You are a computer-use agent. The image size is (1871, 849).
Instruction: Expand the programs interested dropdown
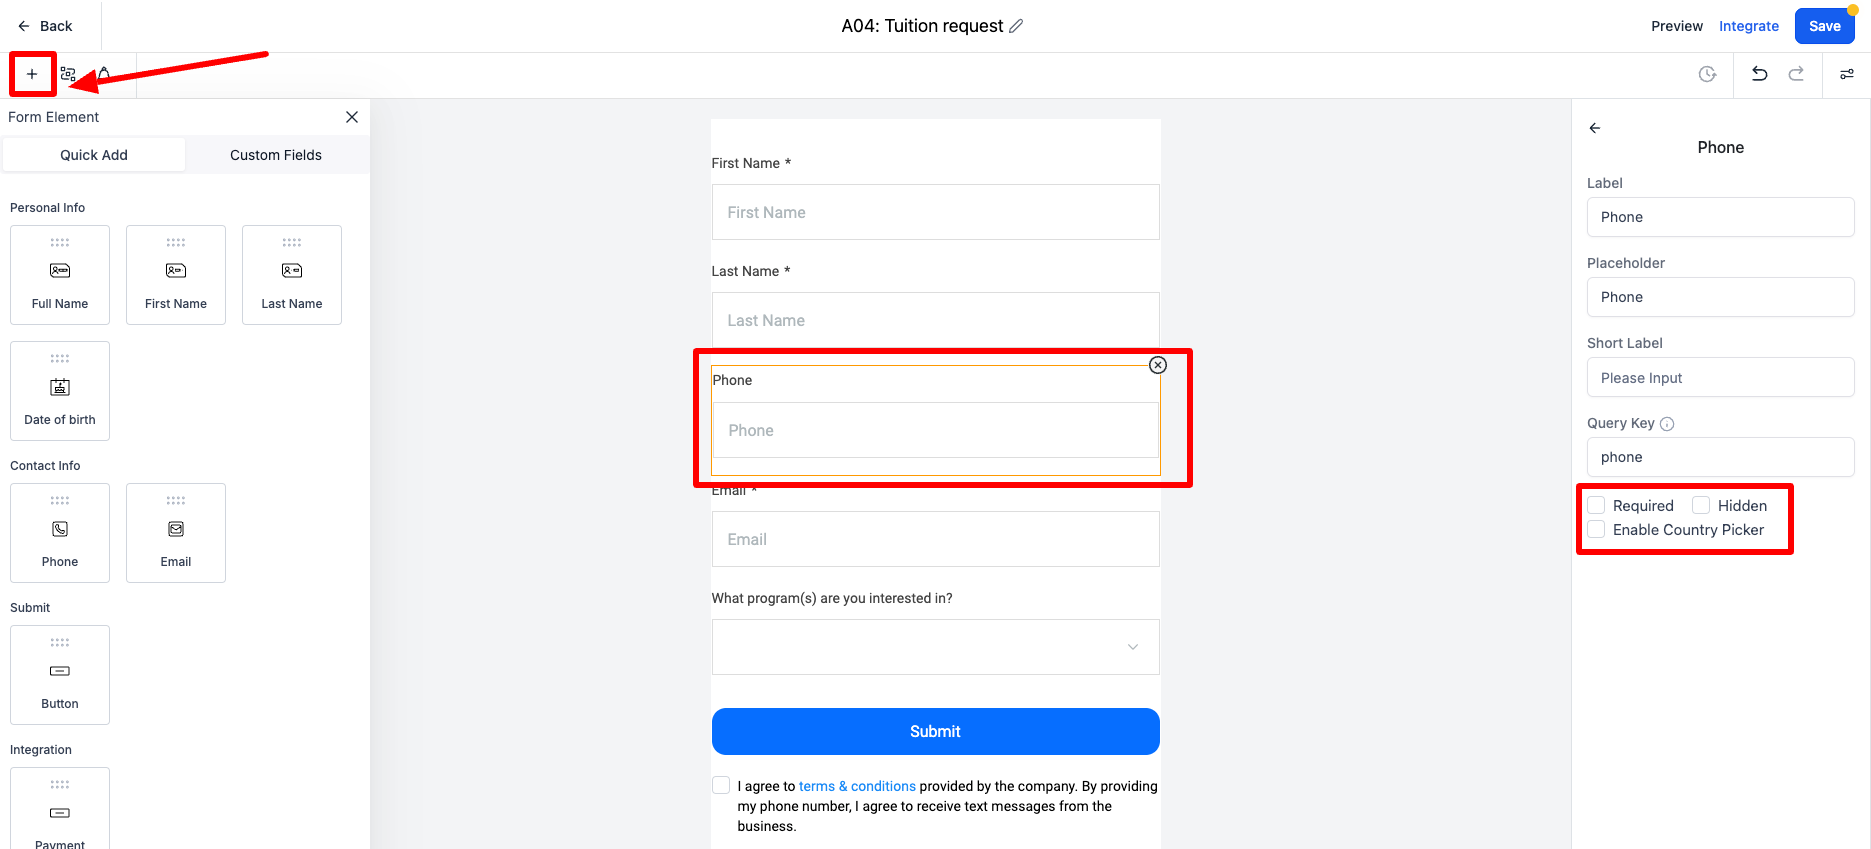(x=936, y=647)
